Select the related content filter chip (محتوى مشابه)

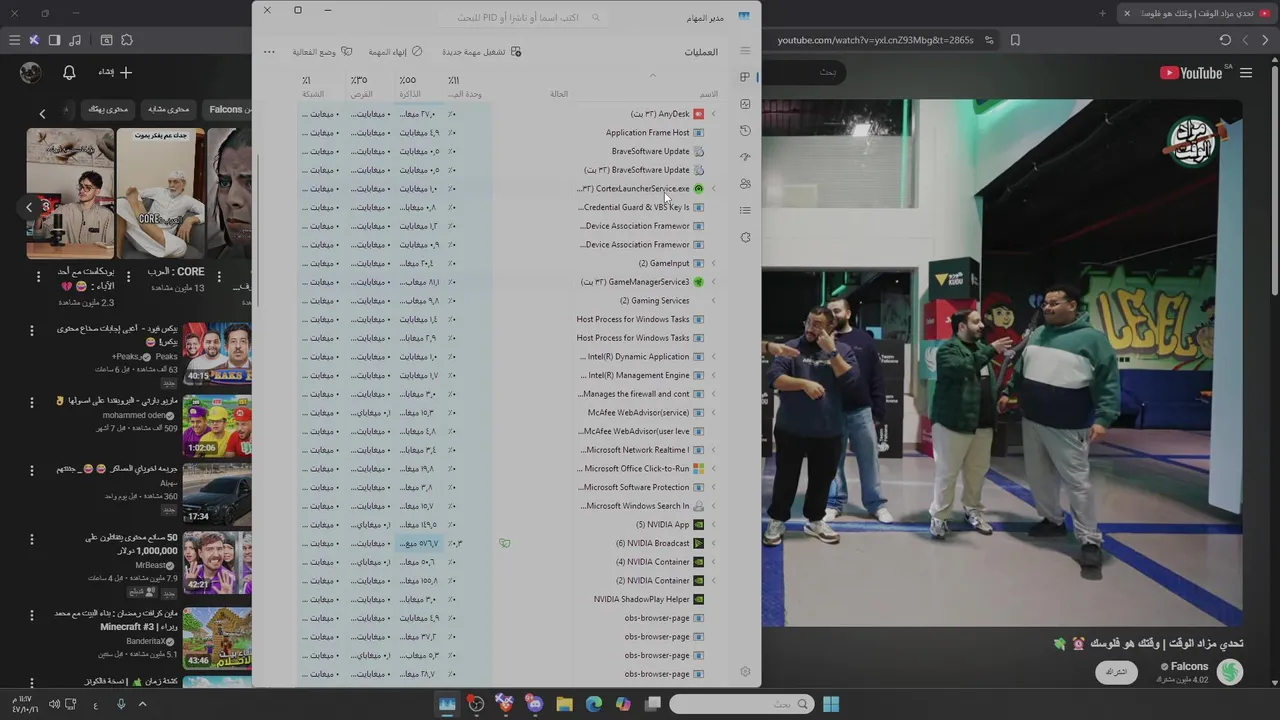(x=168, y=109)
